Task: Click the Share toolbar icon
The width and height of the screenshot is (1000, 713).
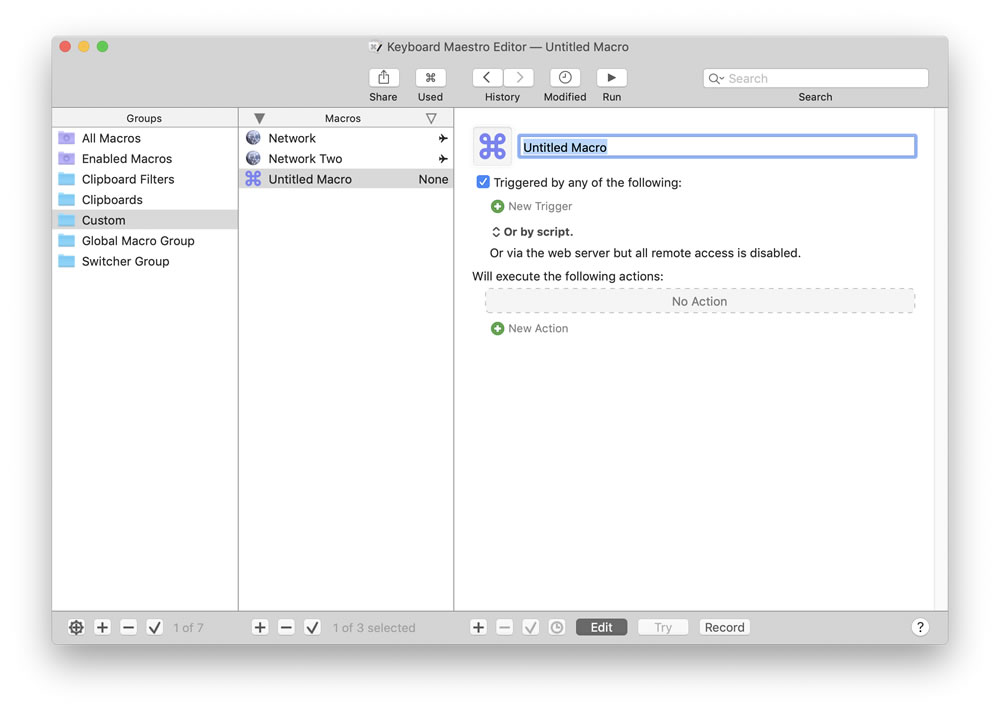Action: (x=383, y=78)
